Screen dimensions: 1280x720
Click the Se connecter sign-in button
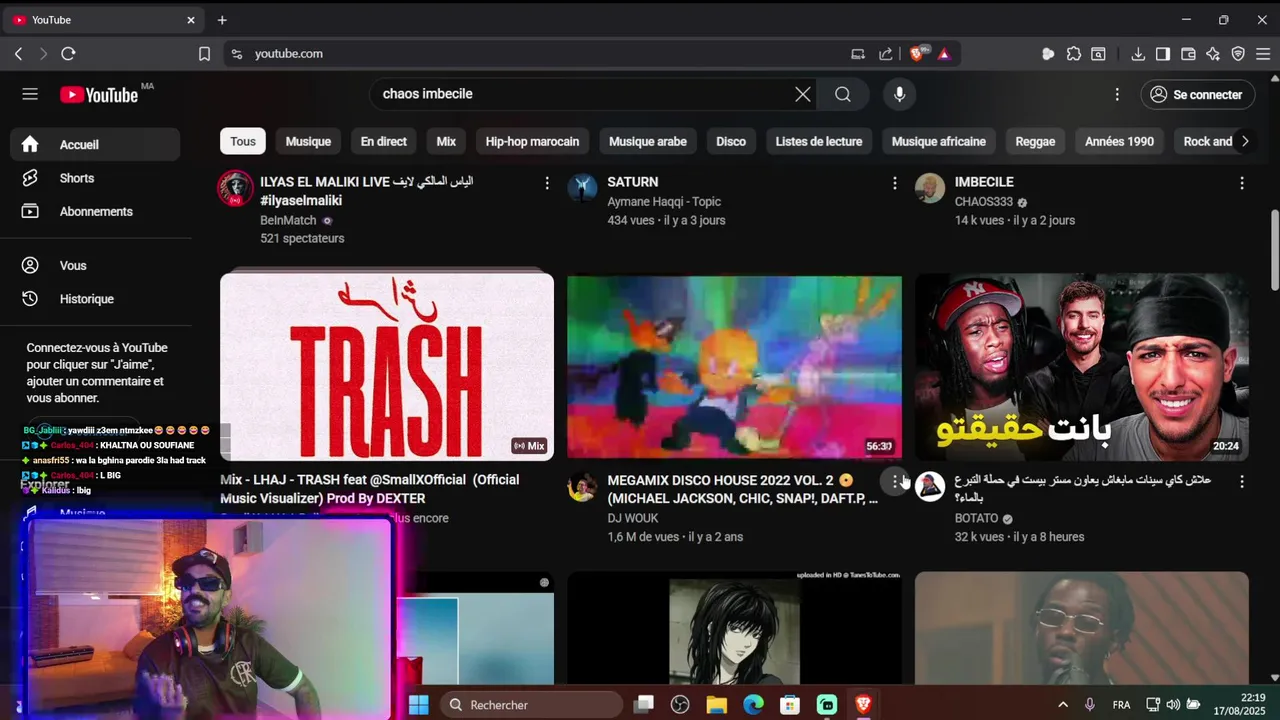pos(1197,94)
